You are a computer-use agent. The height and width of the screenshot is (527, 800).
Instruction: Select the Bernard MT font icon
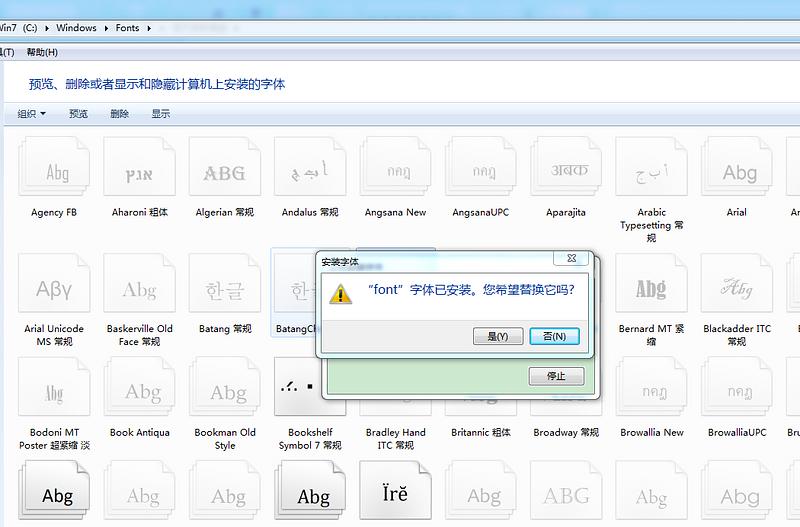652,283
